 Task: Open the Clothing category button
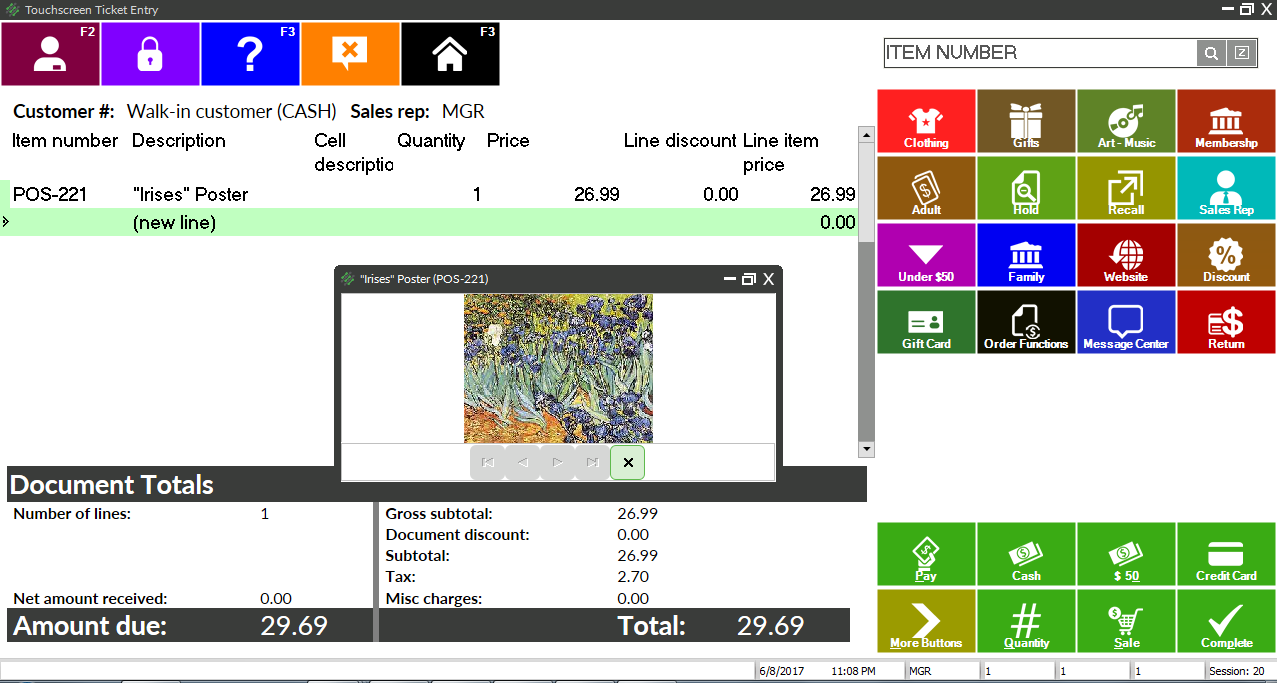coord(926,122)
